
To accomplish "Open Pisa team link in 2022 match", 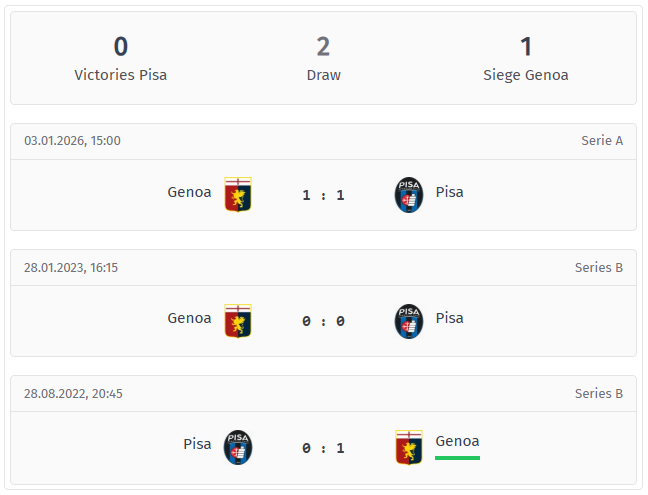I will [197, 444].
